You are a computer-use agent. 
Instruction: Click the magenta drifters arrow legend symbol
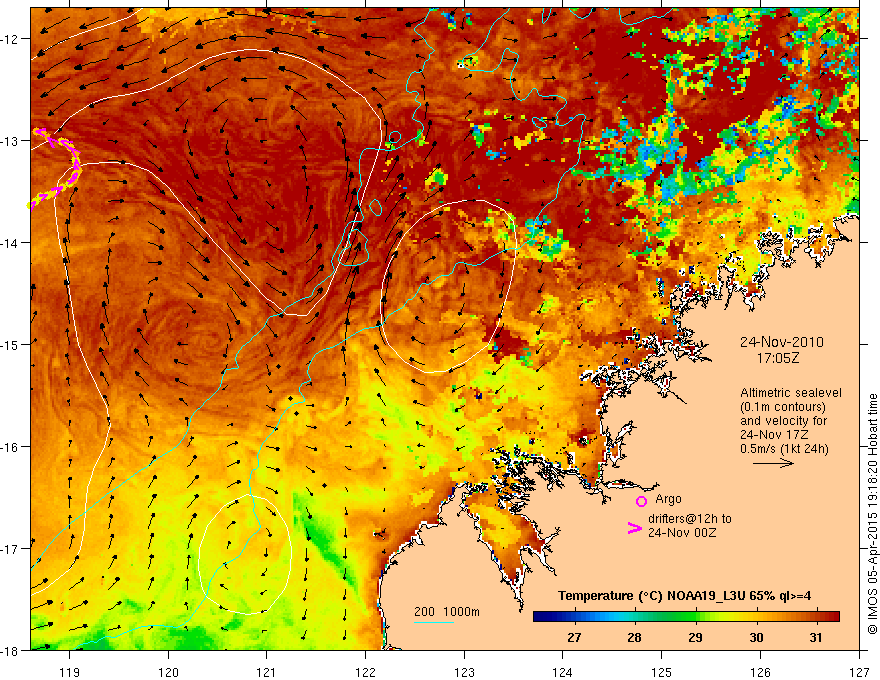[x=634, y=527]
